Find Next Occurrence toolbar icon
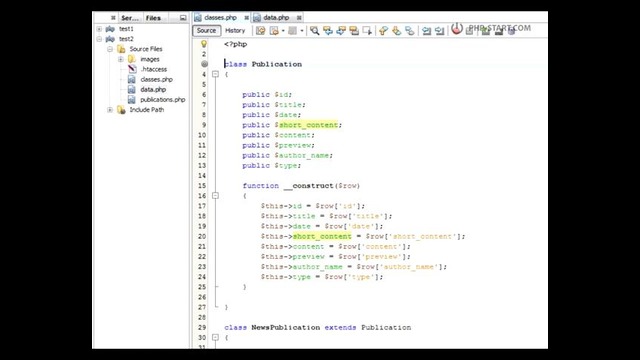The height and width of the screenshot is (360, 640). (341, 31)
